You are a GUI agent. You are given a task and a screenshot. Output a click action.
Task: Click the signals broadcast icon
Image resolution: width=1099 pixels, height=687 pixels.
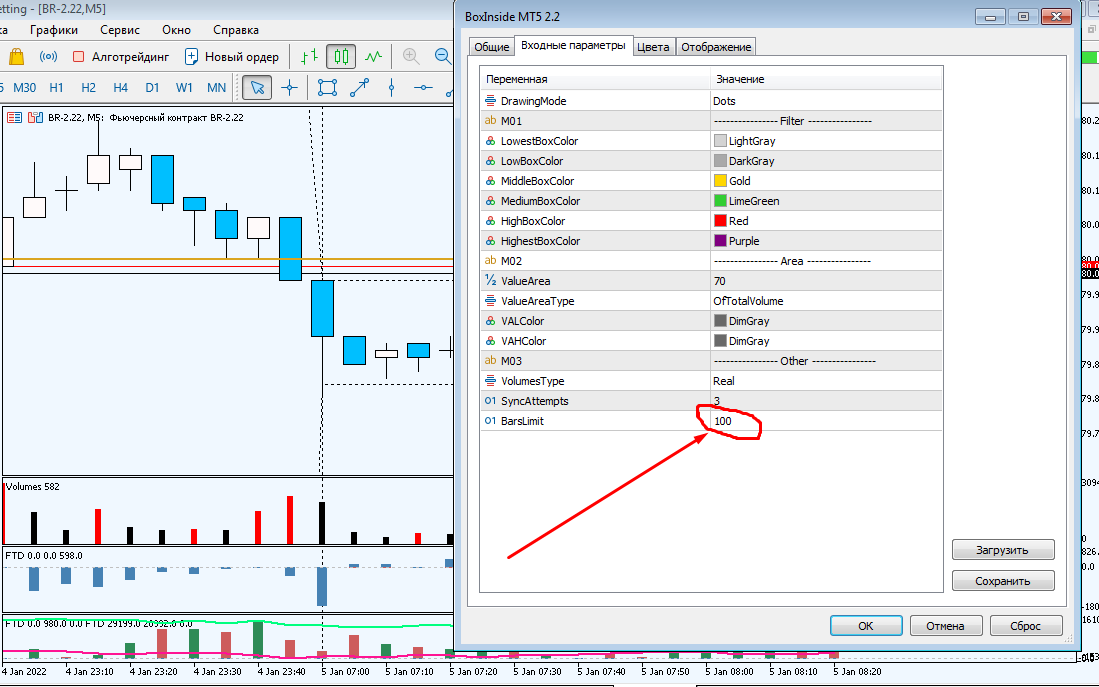[x=48, y=57]
